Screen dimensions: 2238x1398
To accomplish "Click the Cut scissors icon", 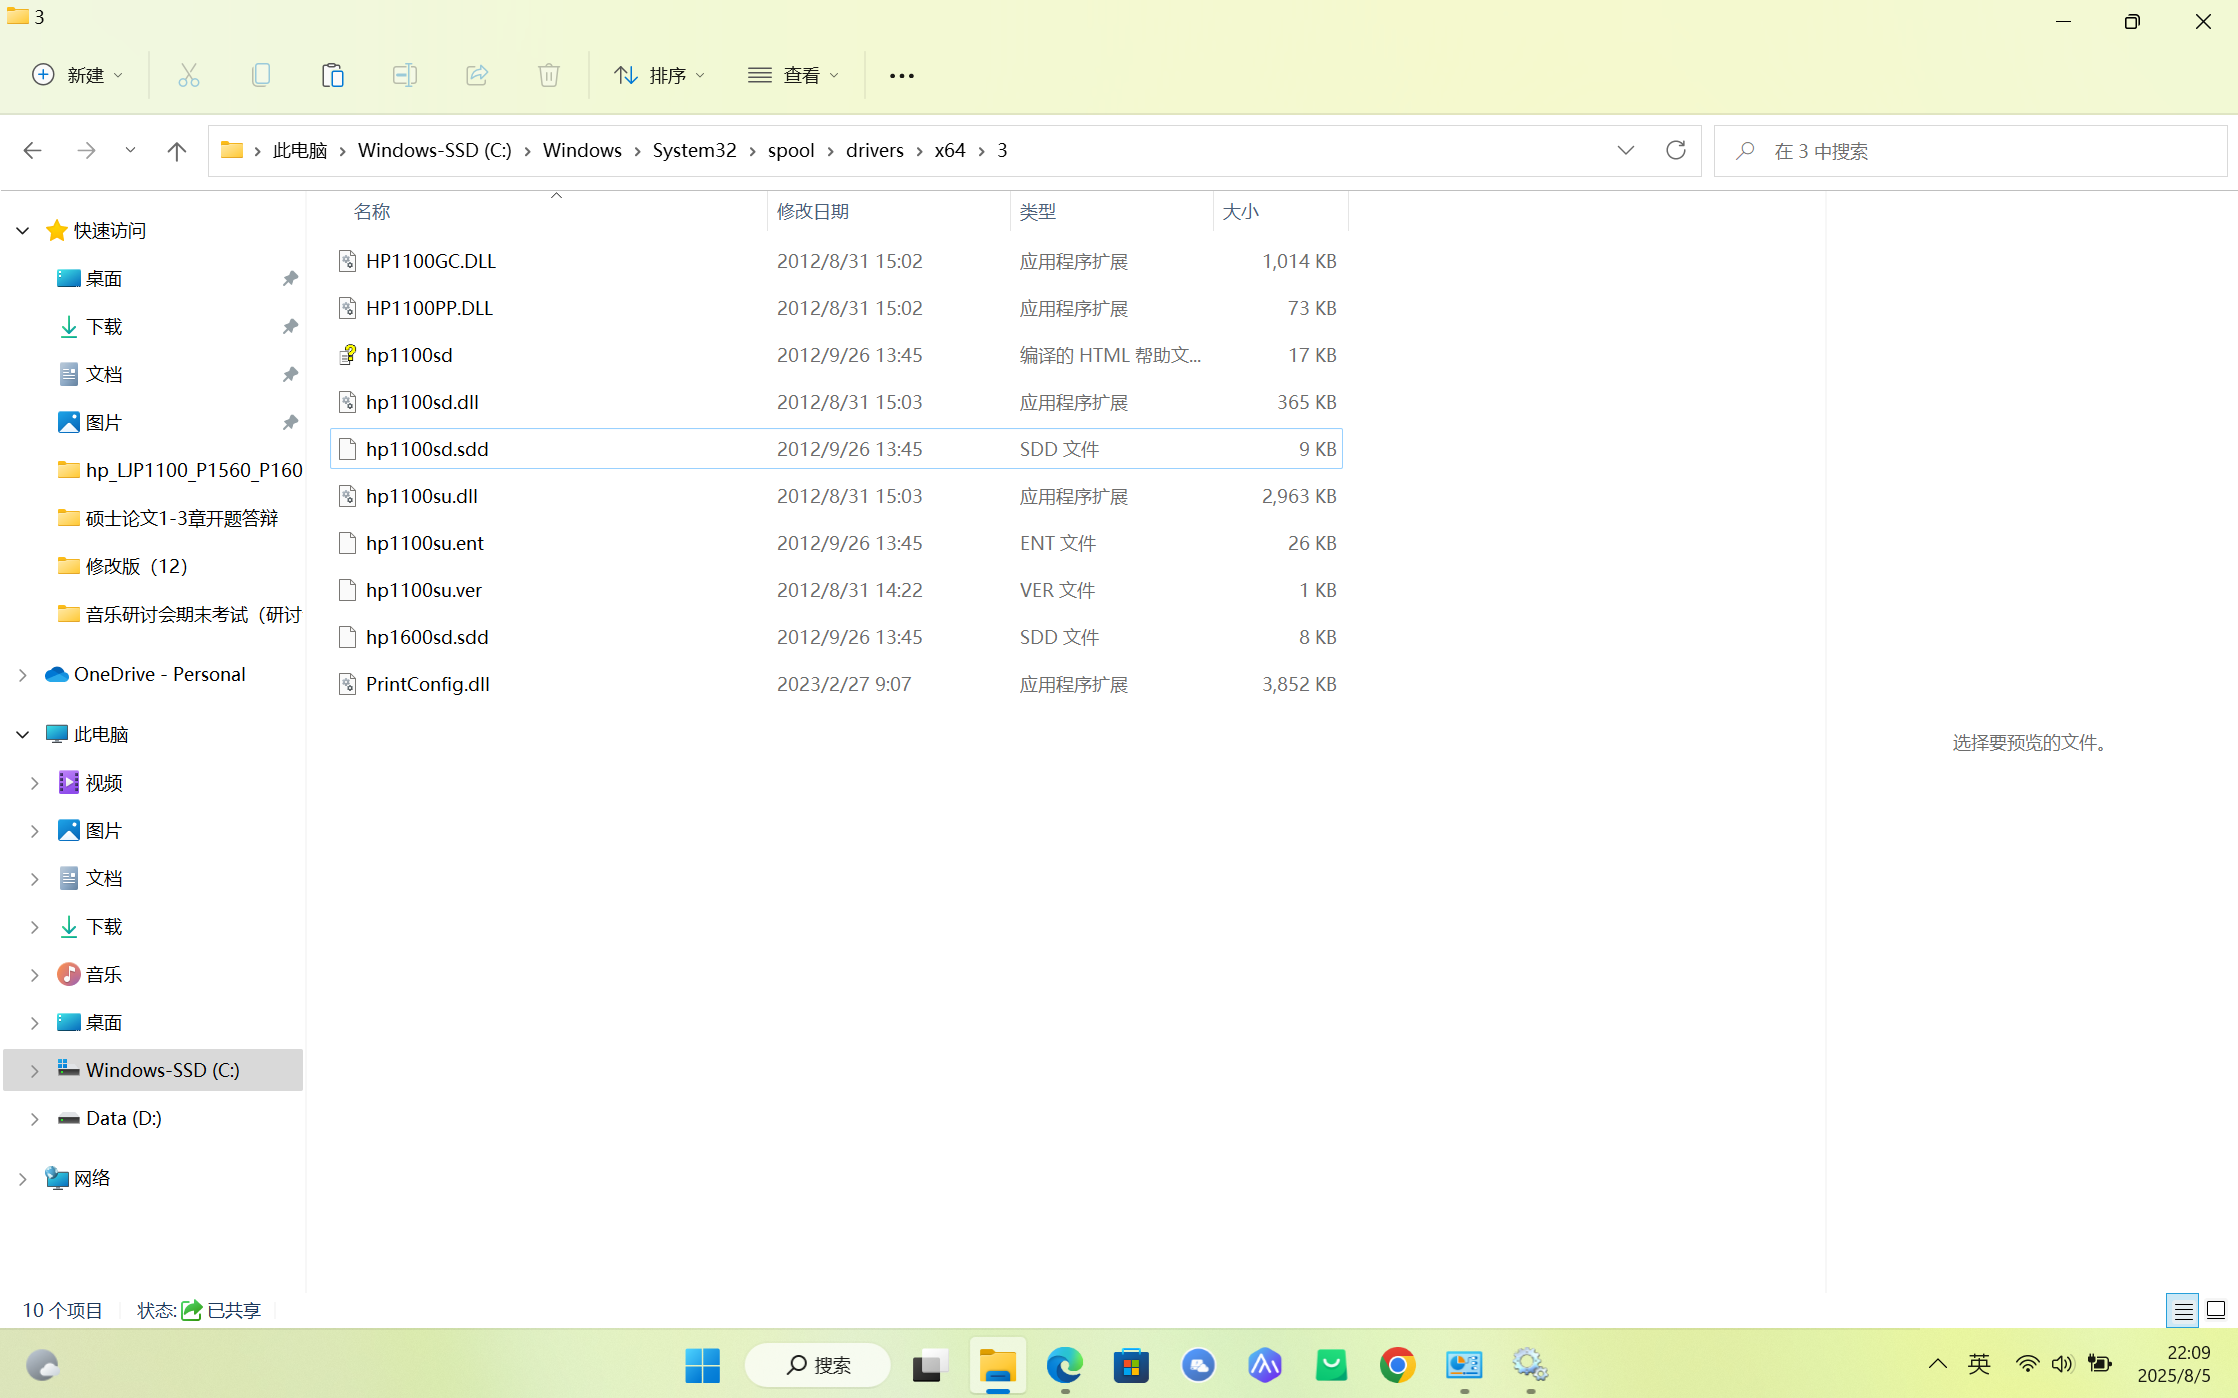I will tap(188, 75).
